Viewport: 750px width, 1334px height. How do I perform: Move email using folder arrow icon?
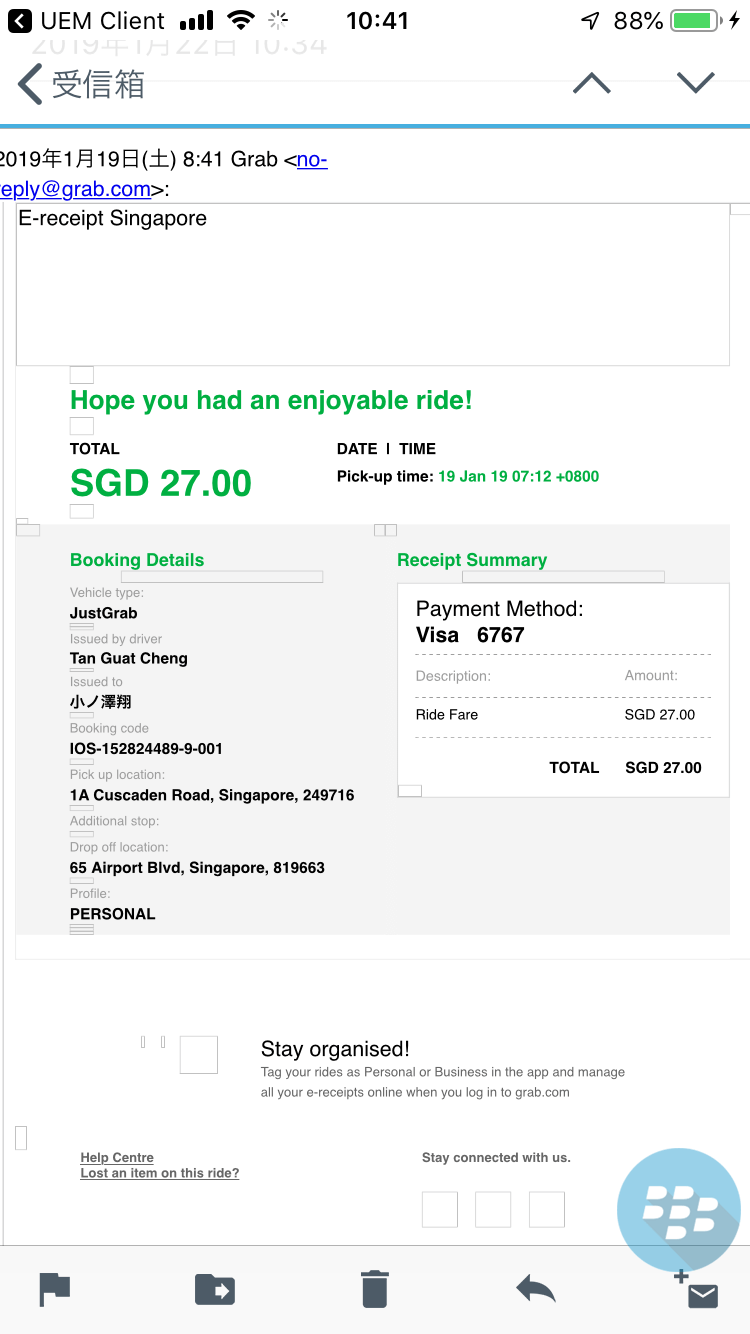pyautogui.click(x=214, y=1289)
